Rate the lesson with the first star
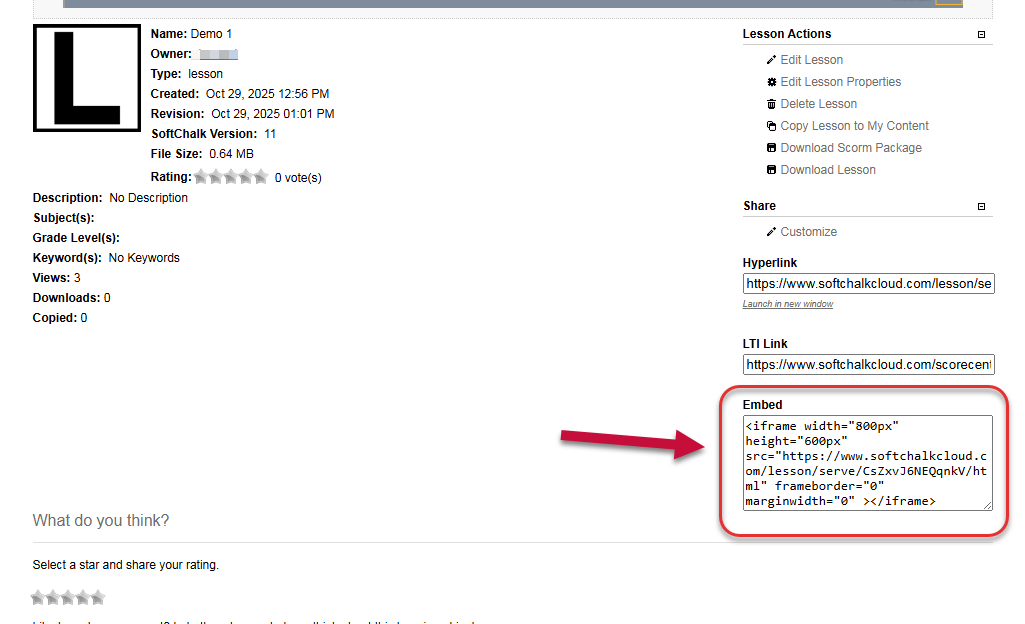The image size is (1025, 624). (37, 597)
